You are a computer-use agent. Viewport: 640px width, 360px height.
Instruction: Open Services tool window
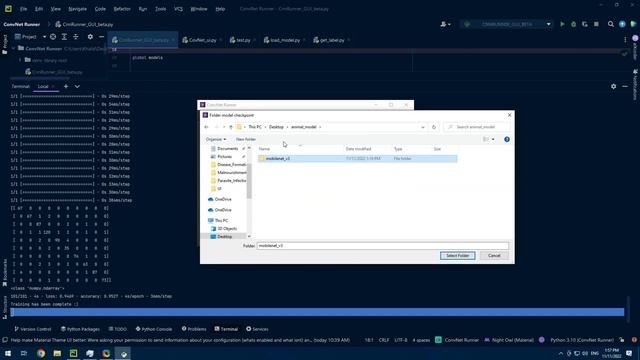click(x=257, y=329)
